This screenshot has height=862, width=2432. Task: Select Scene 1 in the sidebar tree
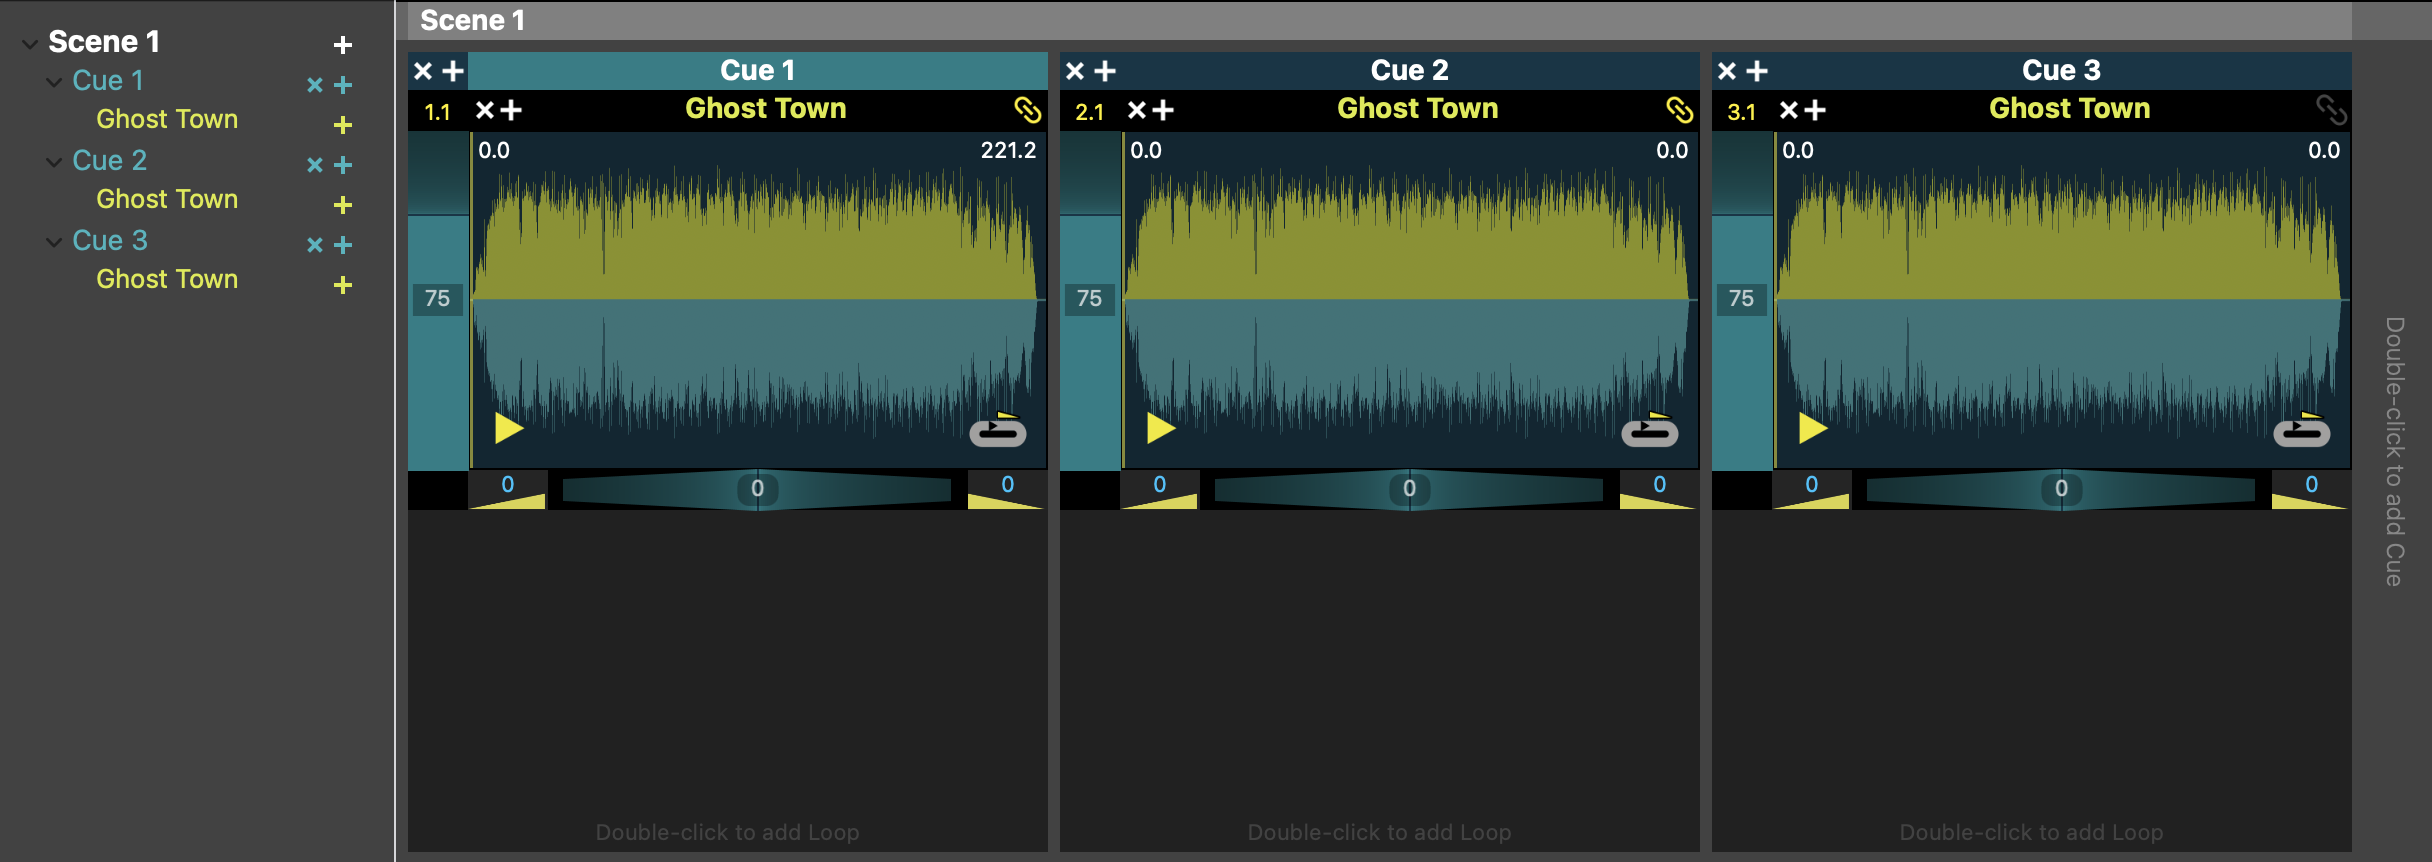pos(104,42)
